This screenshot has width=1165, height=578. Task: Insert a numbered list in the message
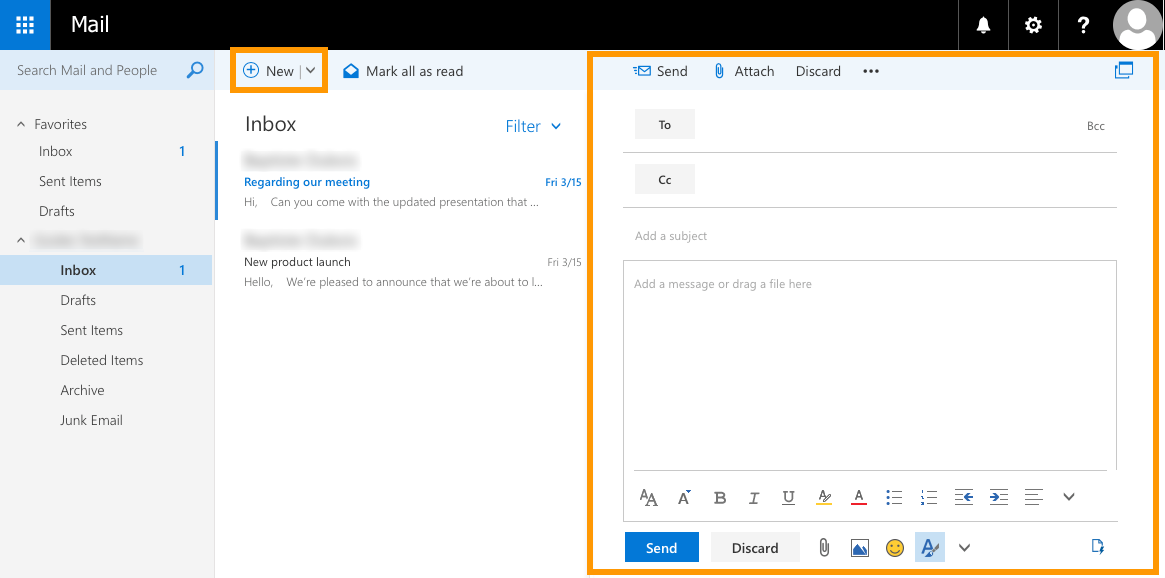(x=929, y=497)
